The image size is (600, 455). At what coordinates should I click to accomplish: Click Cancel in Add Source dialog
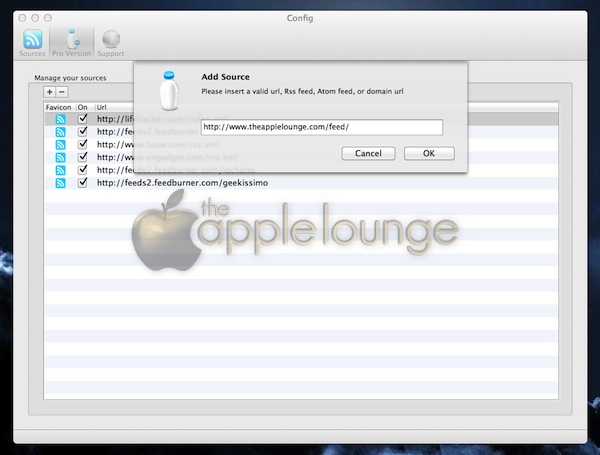[x=368, y=153]
